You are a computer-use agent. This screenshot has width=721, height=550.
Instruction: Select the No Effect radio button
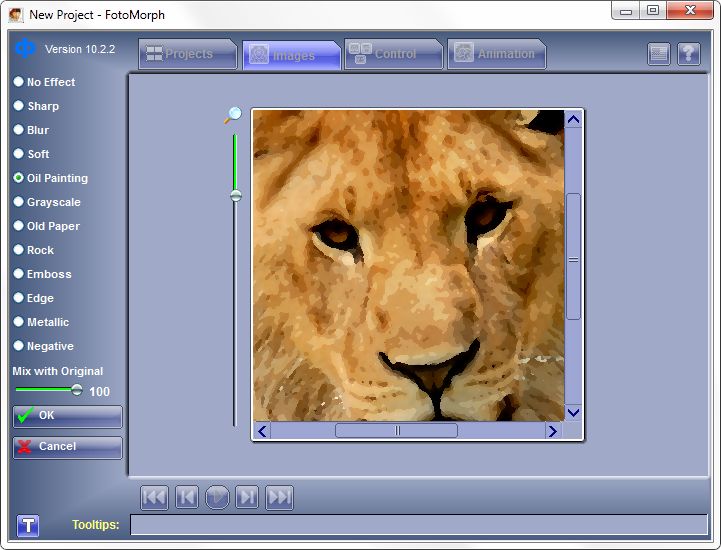(45, 82)
